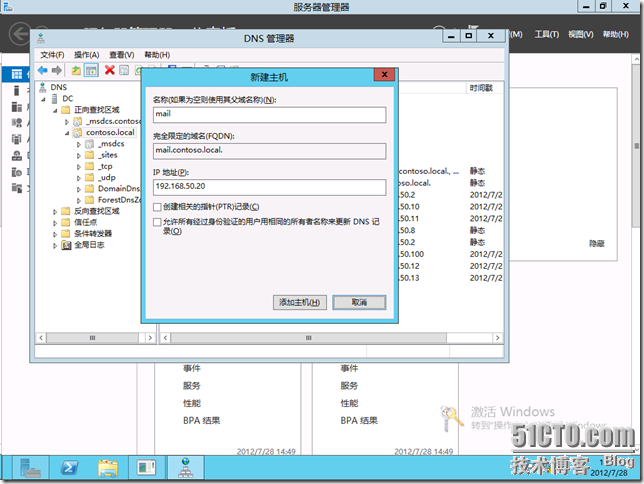
Task: Open the 操作(A) menu in DNS Manager
Action: (87, 55)
